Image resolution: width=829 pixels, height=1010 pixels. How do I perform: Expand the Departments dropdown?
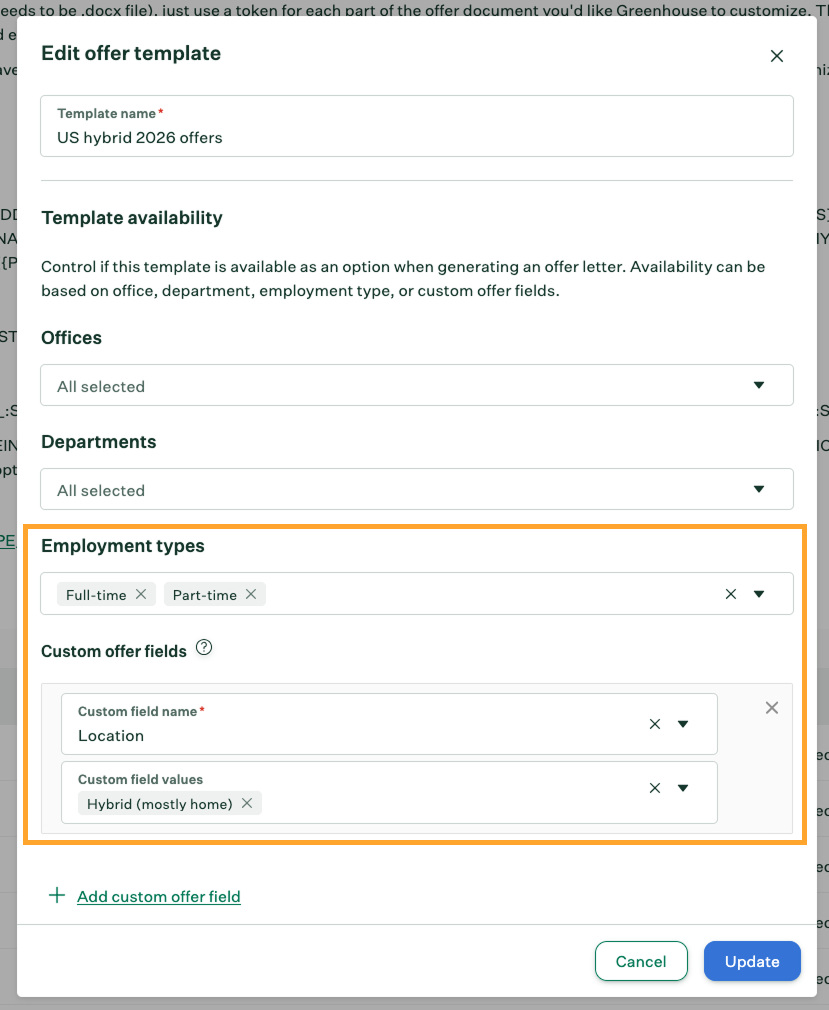tap(759, 489)
